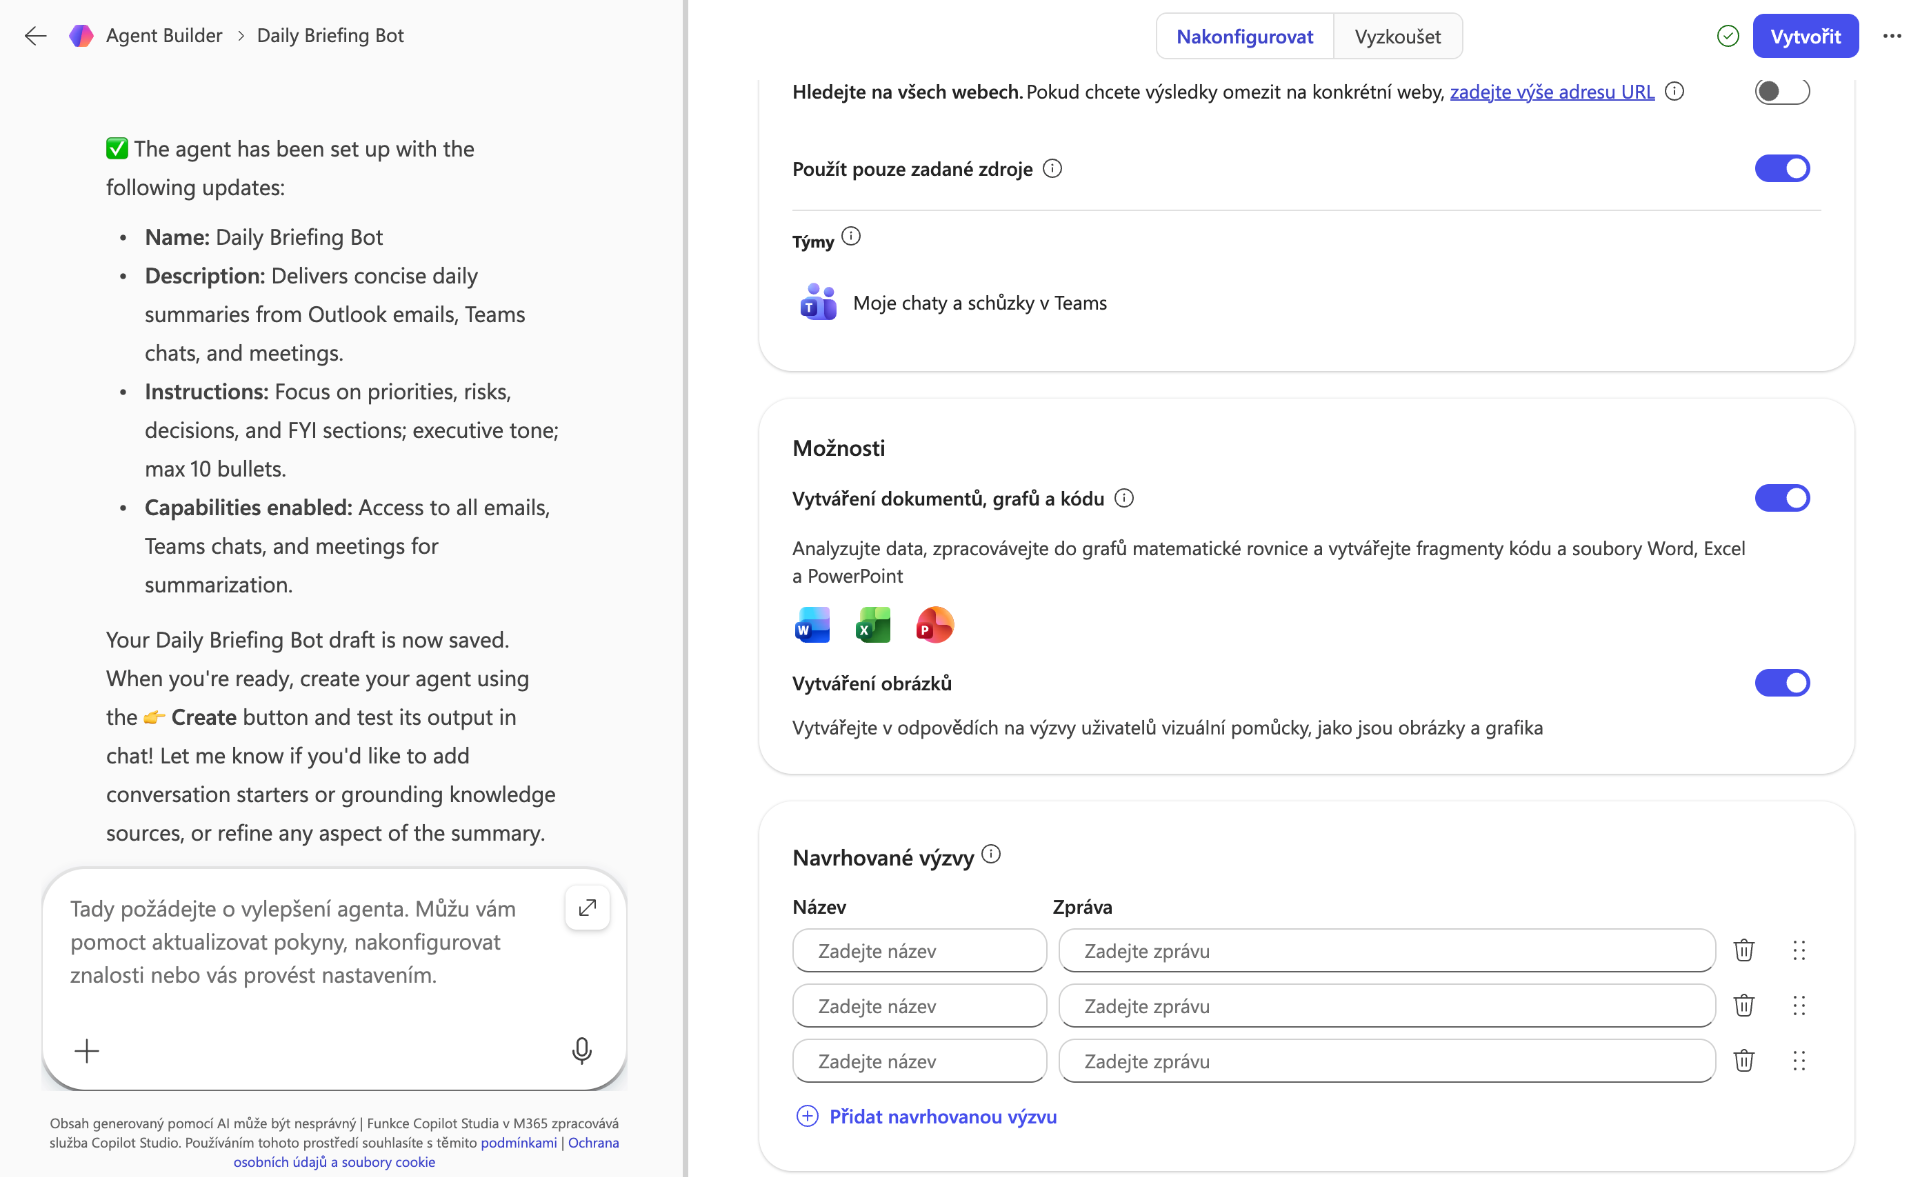Show info for Vytváření dokumentů, grafů a kódu
The height and width of the screenshot is (1177, 1920).
[1124, 498]
